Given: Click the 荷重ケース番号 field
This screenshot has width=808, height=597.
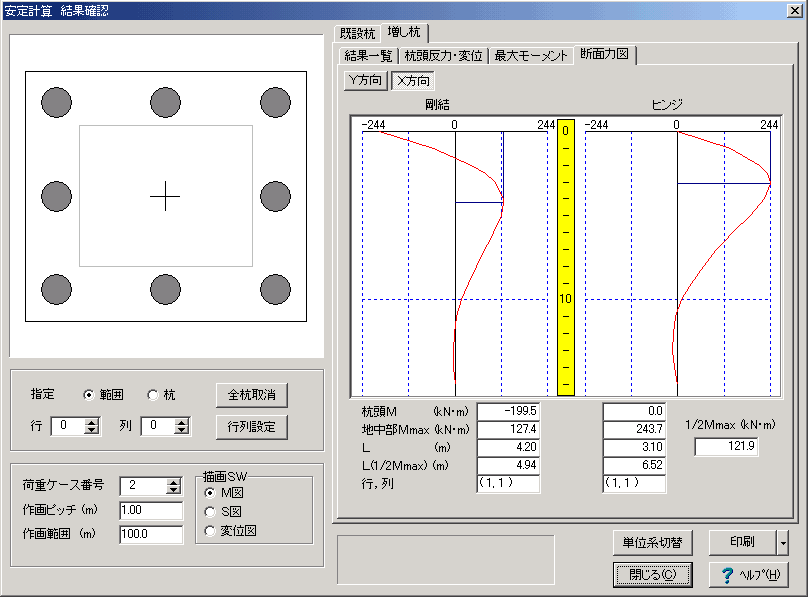Looking at the screenshot, I should (x=144, y=486).
